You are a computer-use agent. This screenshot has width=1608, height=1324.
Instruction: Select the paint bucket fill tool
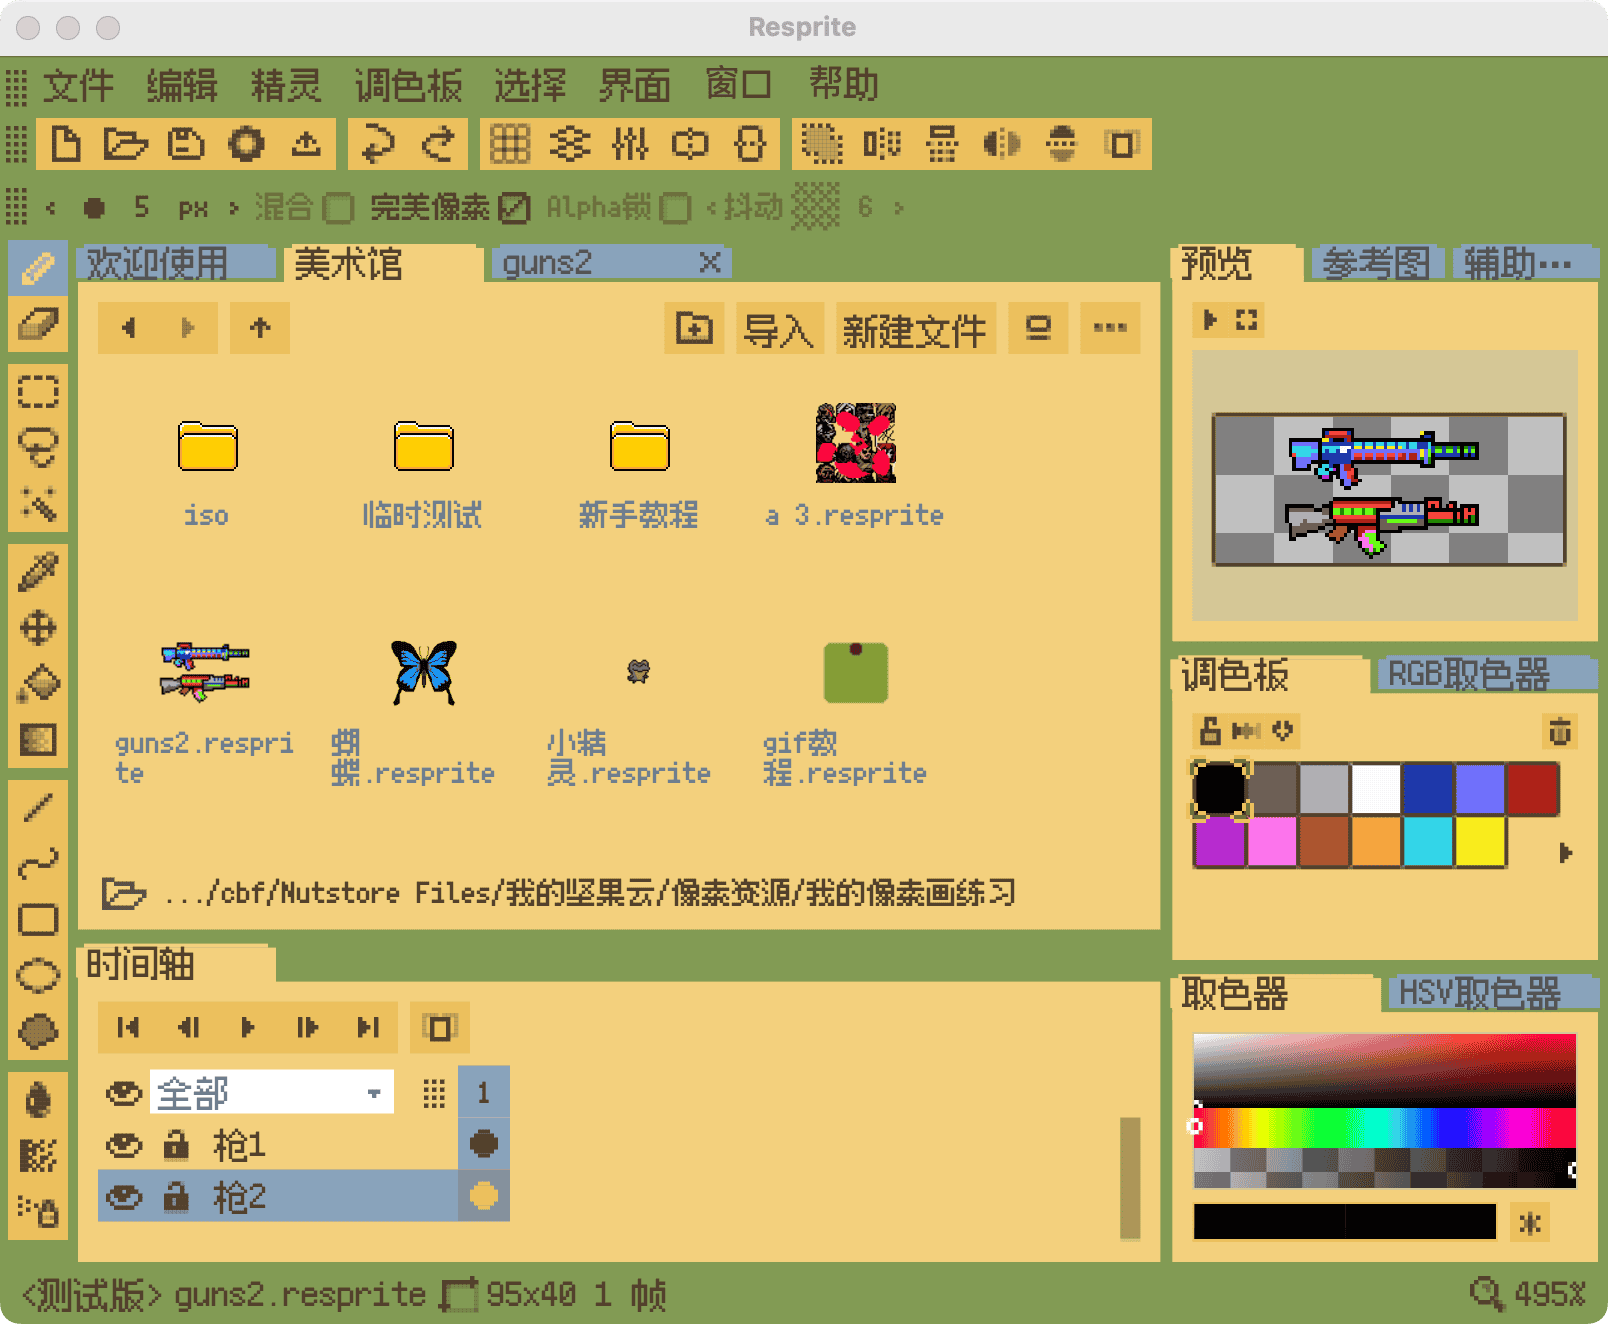[38, 684]
